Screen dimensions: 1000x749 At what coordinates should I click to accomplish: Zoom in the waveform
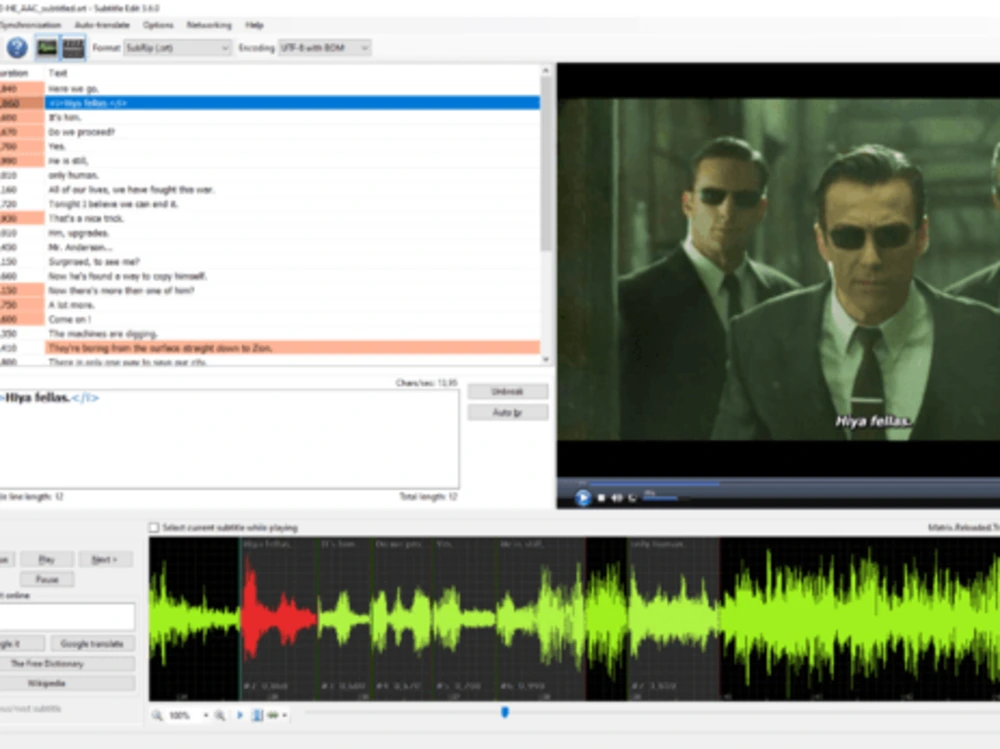(x=219, y=715)
